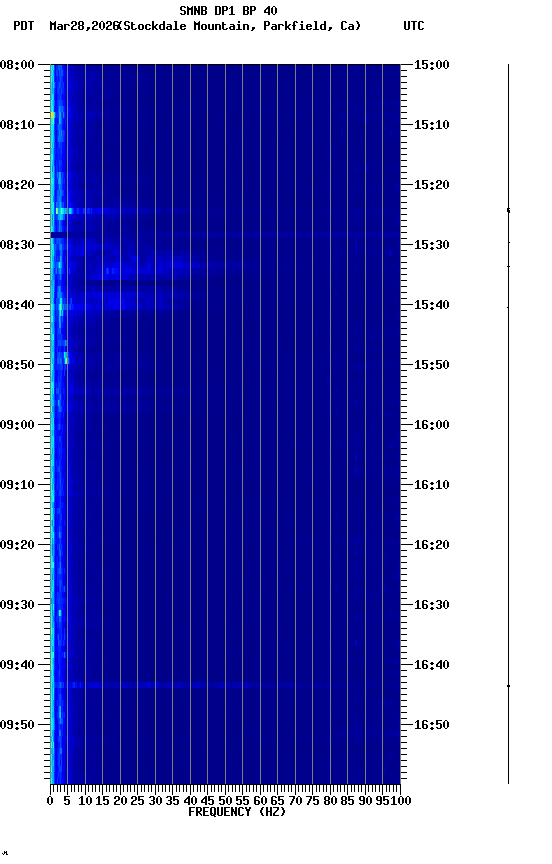
Task: Click the 16:10 UTC time label
Action: point(431,485)
